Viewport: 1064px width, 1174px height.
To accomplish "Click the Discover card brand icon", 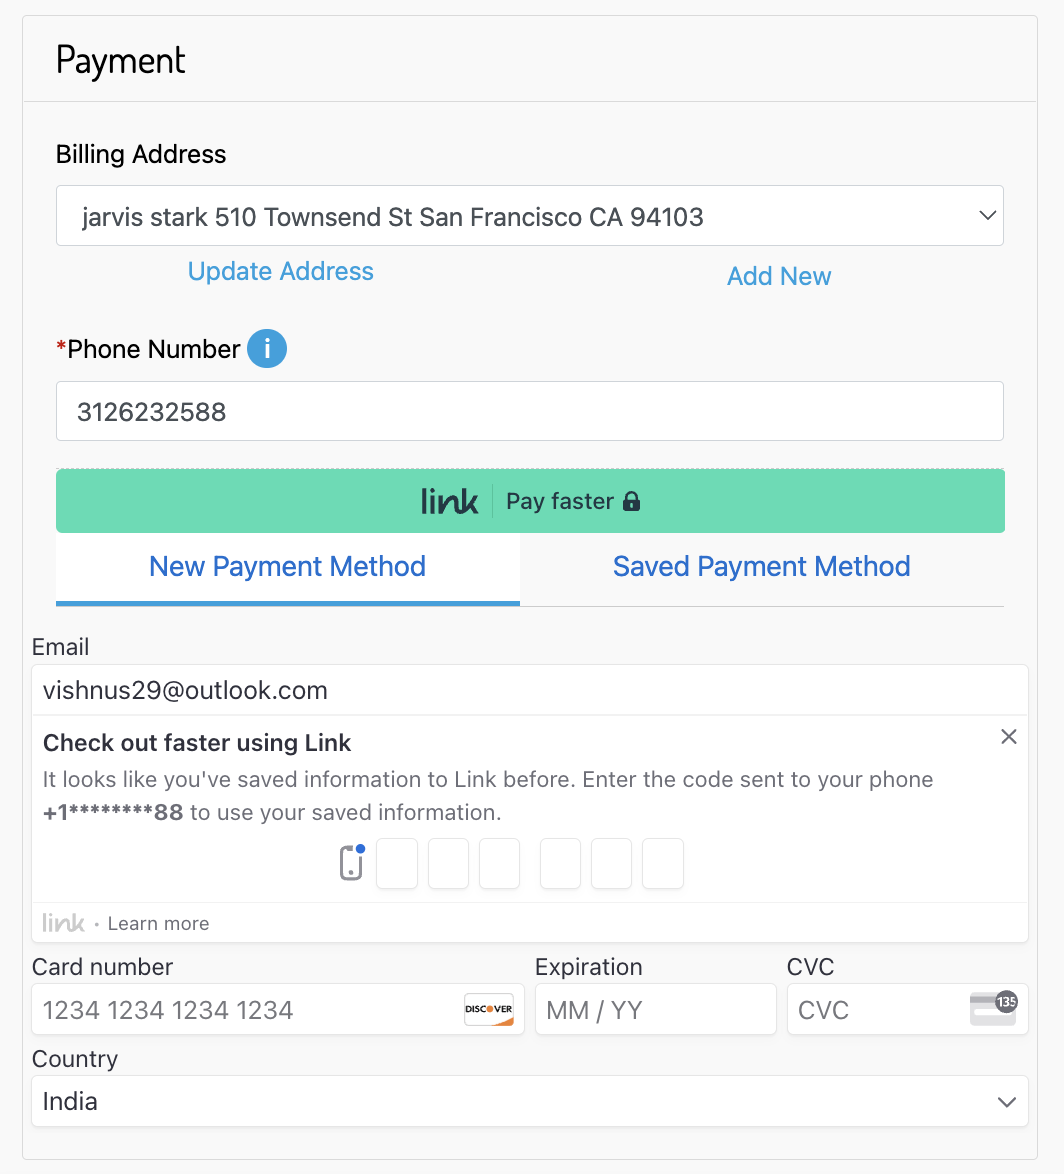I will click(x=489, y=1009).
